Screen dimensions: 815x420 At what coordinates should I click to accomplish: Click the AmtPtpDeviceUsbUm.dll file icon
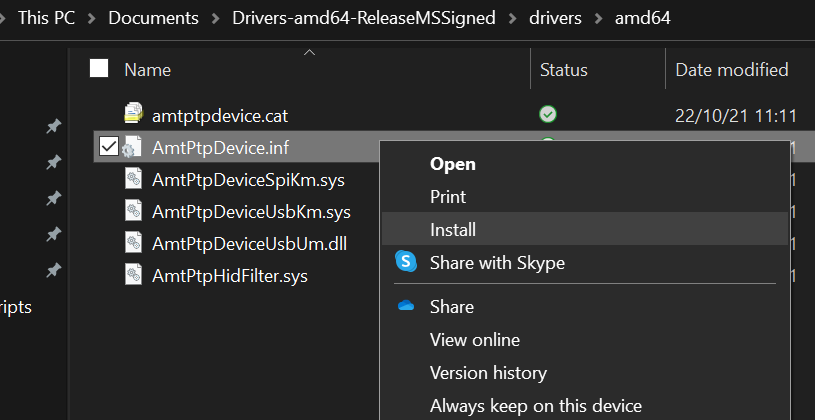pyautogui.click(x=134, y=243)
